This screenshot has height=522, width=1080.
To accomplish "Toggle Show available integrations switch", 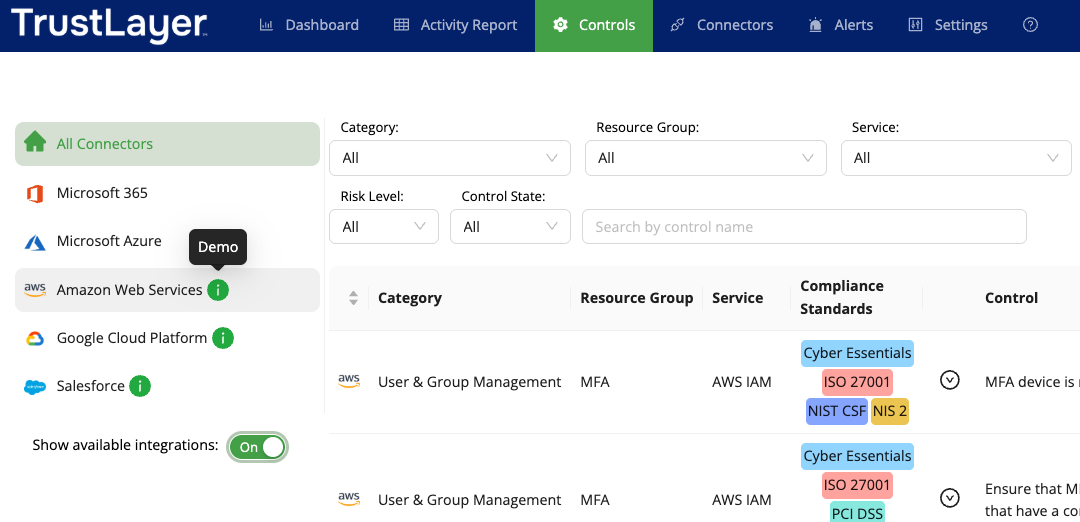I will tap(257, 447).
